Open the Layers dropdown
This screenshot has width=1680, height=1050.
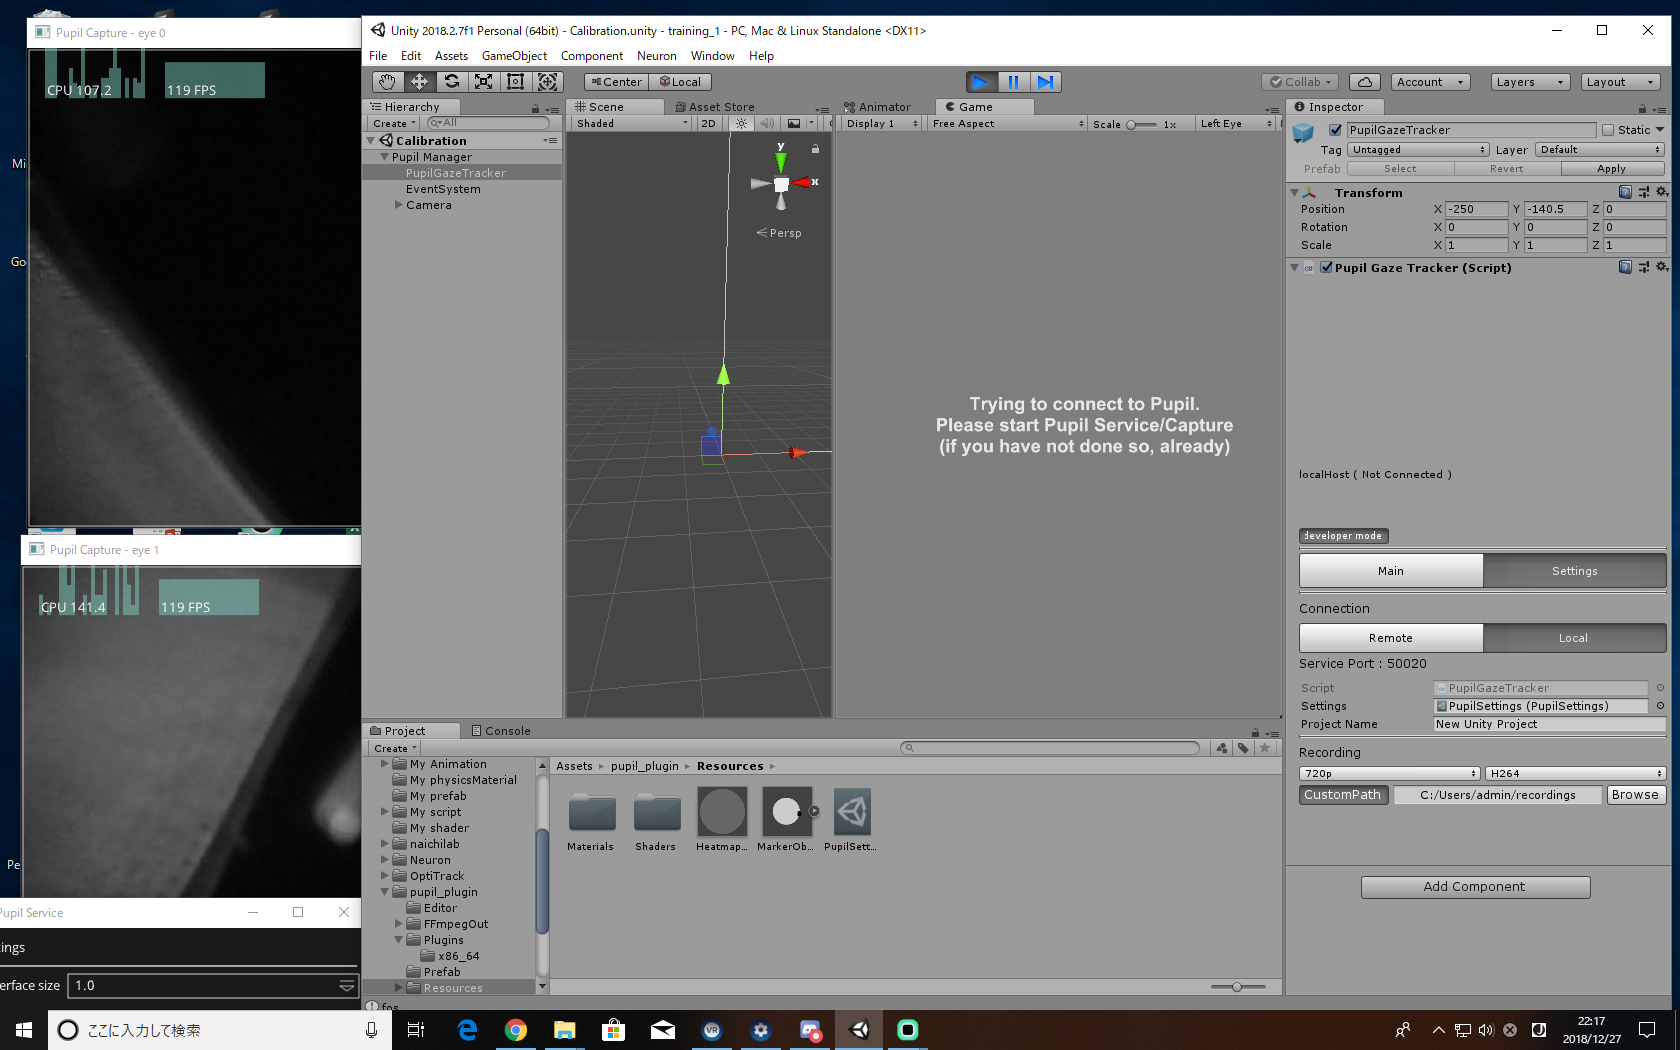click(x=1530, y=82)
